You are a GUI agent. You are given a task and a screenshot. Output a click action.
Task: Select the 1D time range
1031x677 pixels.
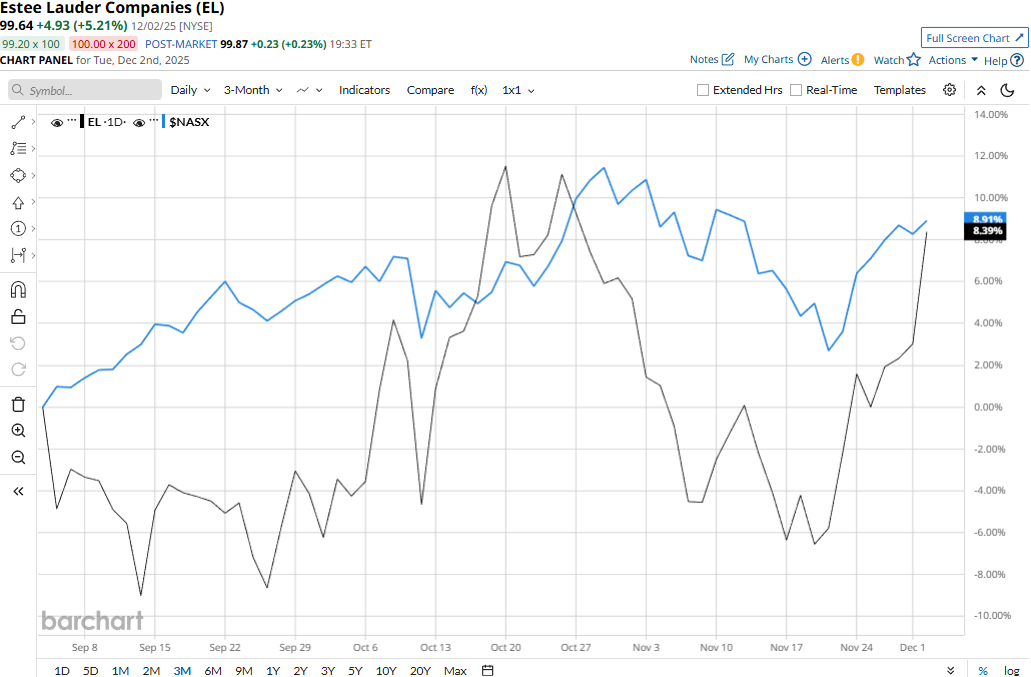click(61, 670)
